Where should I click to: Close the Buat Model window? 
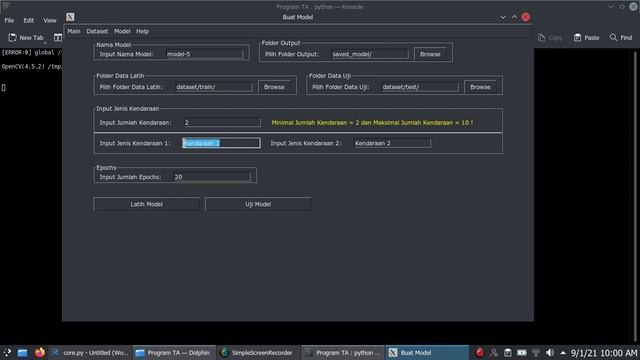click(x=526, y=17)
